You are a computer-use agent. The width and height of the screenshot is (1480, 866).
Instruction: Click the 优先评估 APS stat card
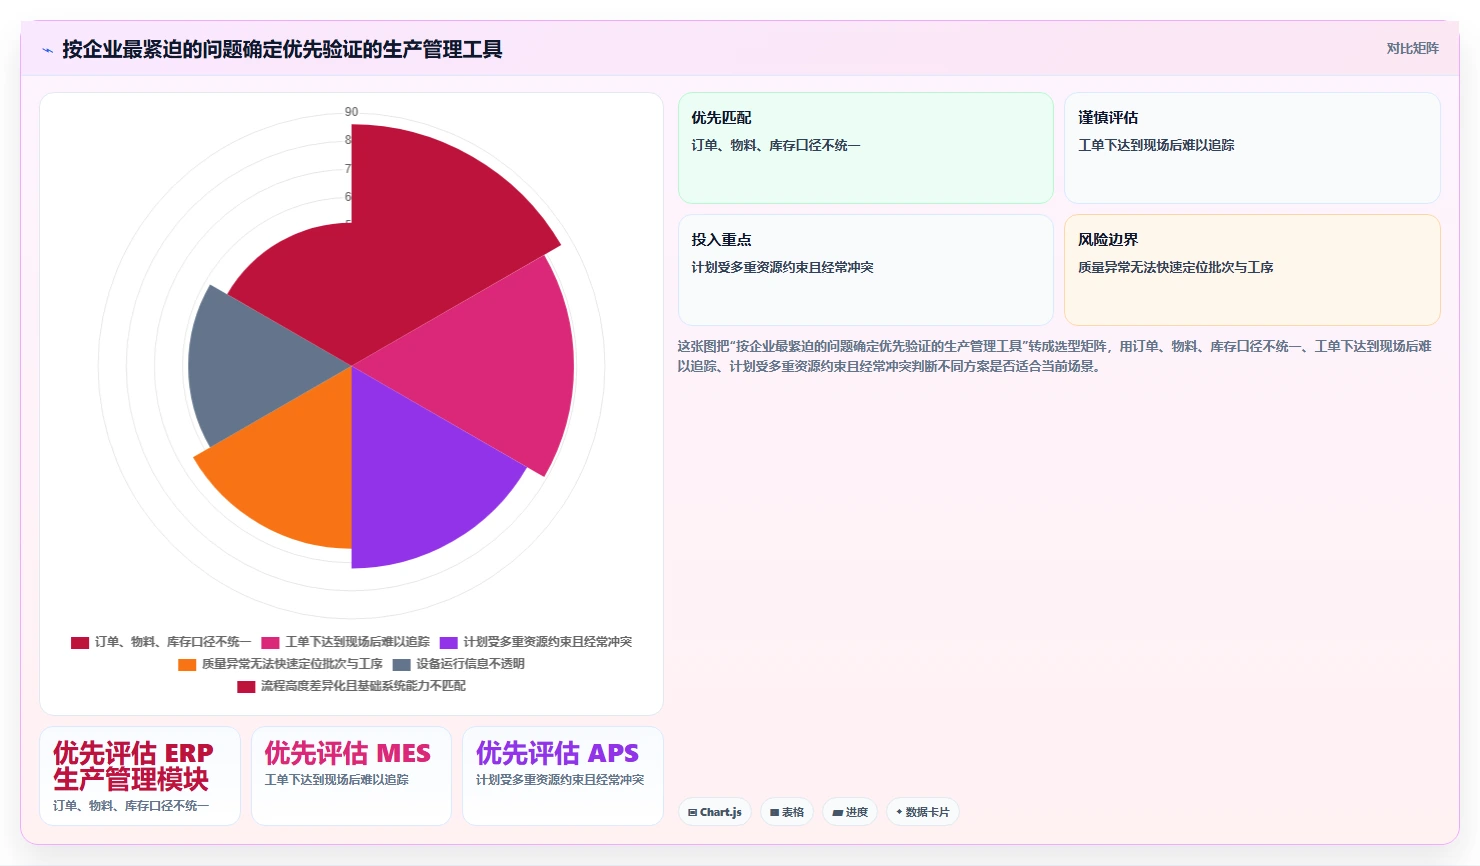[563, 776]
